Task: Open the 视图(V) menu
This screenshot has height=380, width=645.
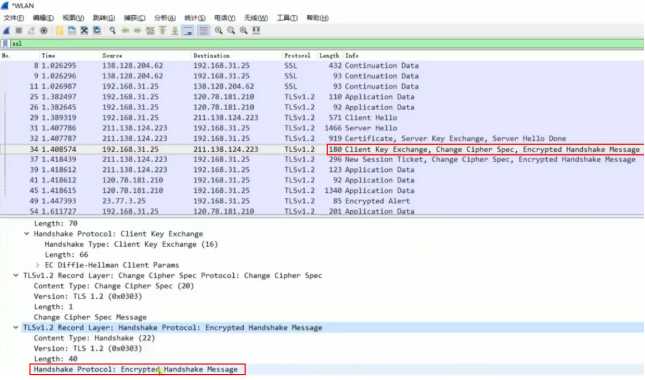Action: 73,18
